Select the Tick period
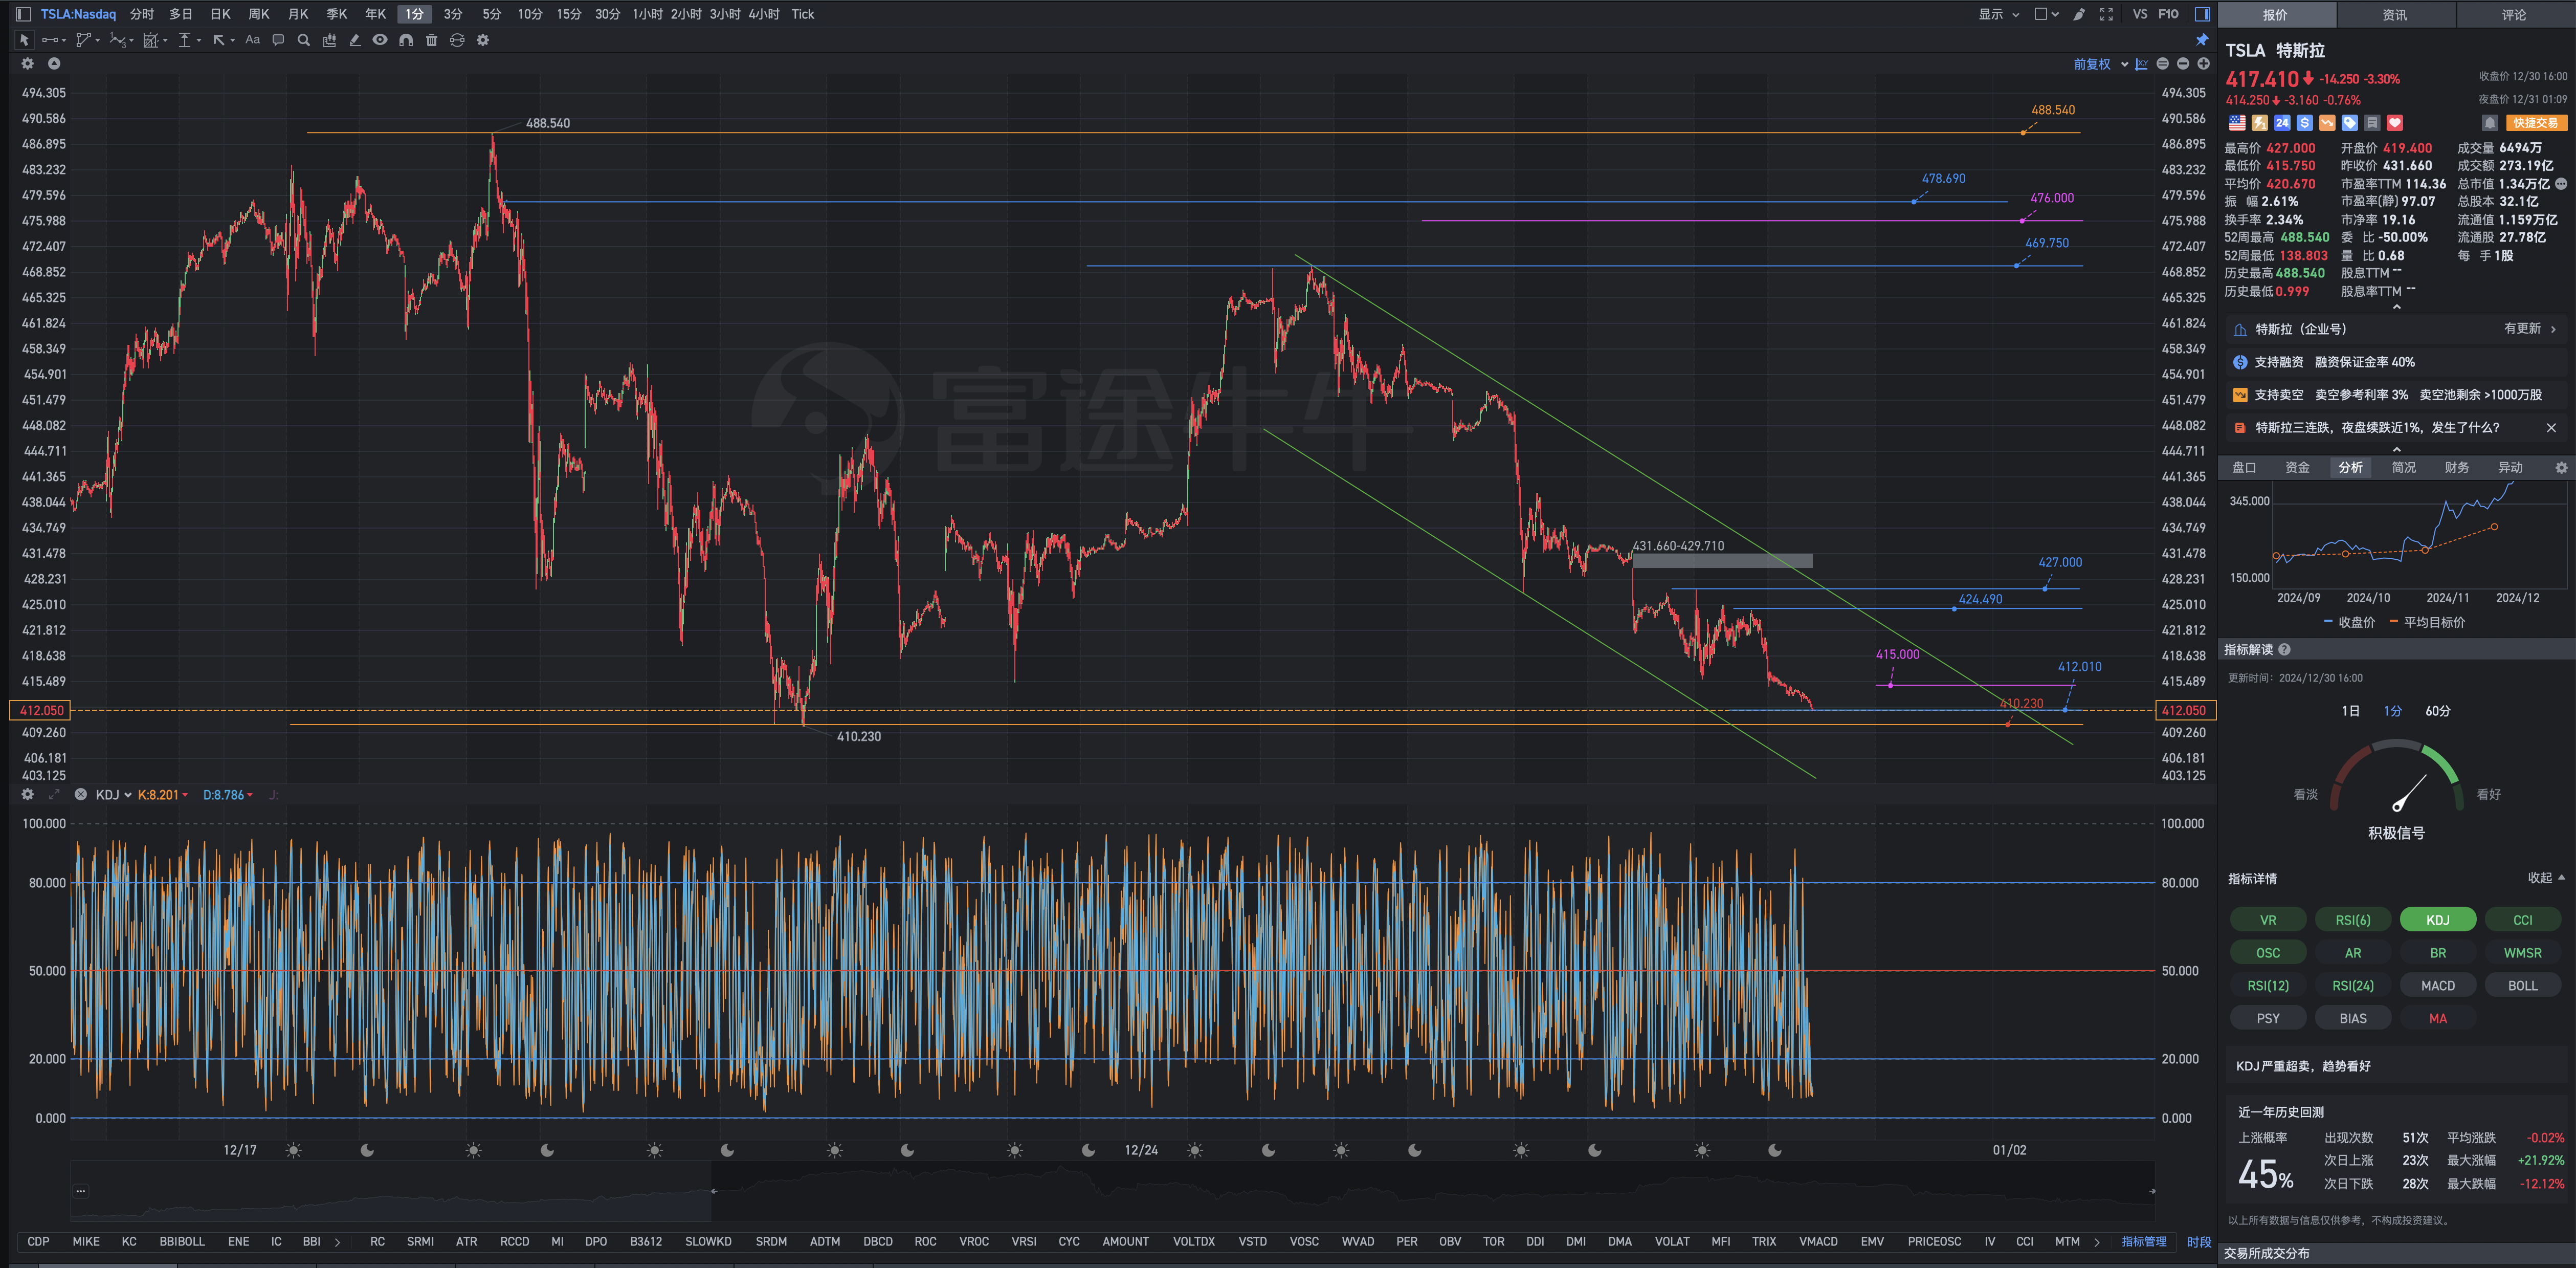The image size is (2576, 1268). 802,14
